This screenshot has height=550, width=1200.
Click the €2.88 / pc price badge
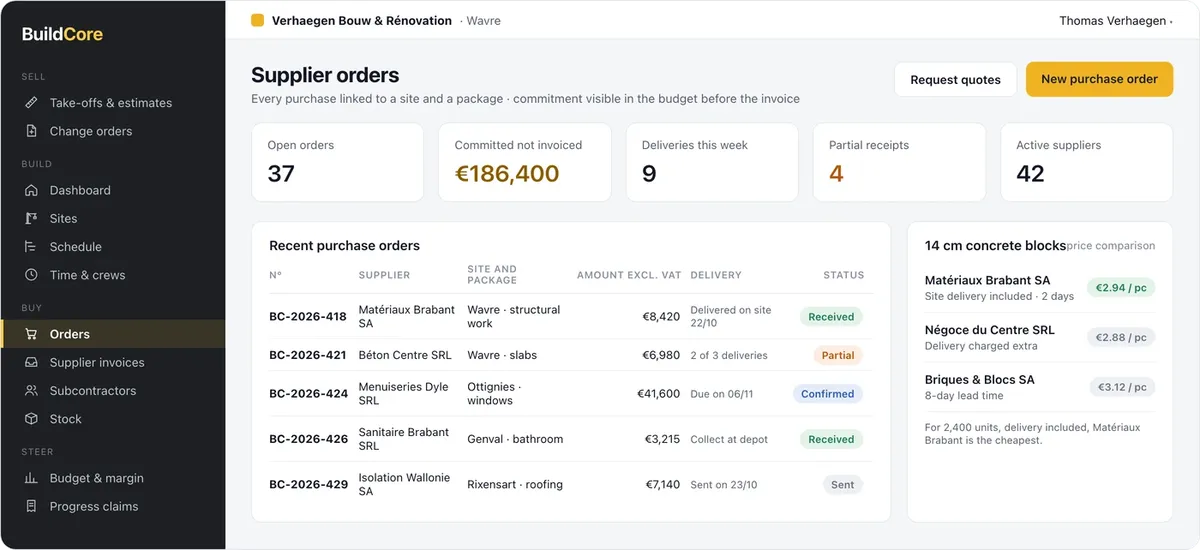click(x=1122, y=337)
